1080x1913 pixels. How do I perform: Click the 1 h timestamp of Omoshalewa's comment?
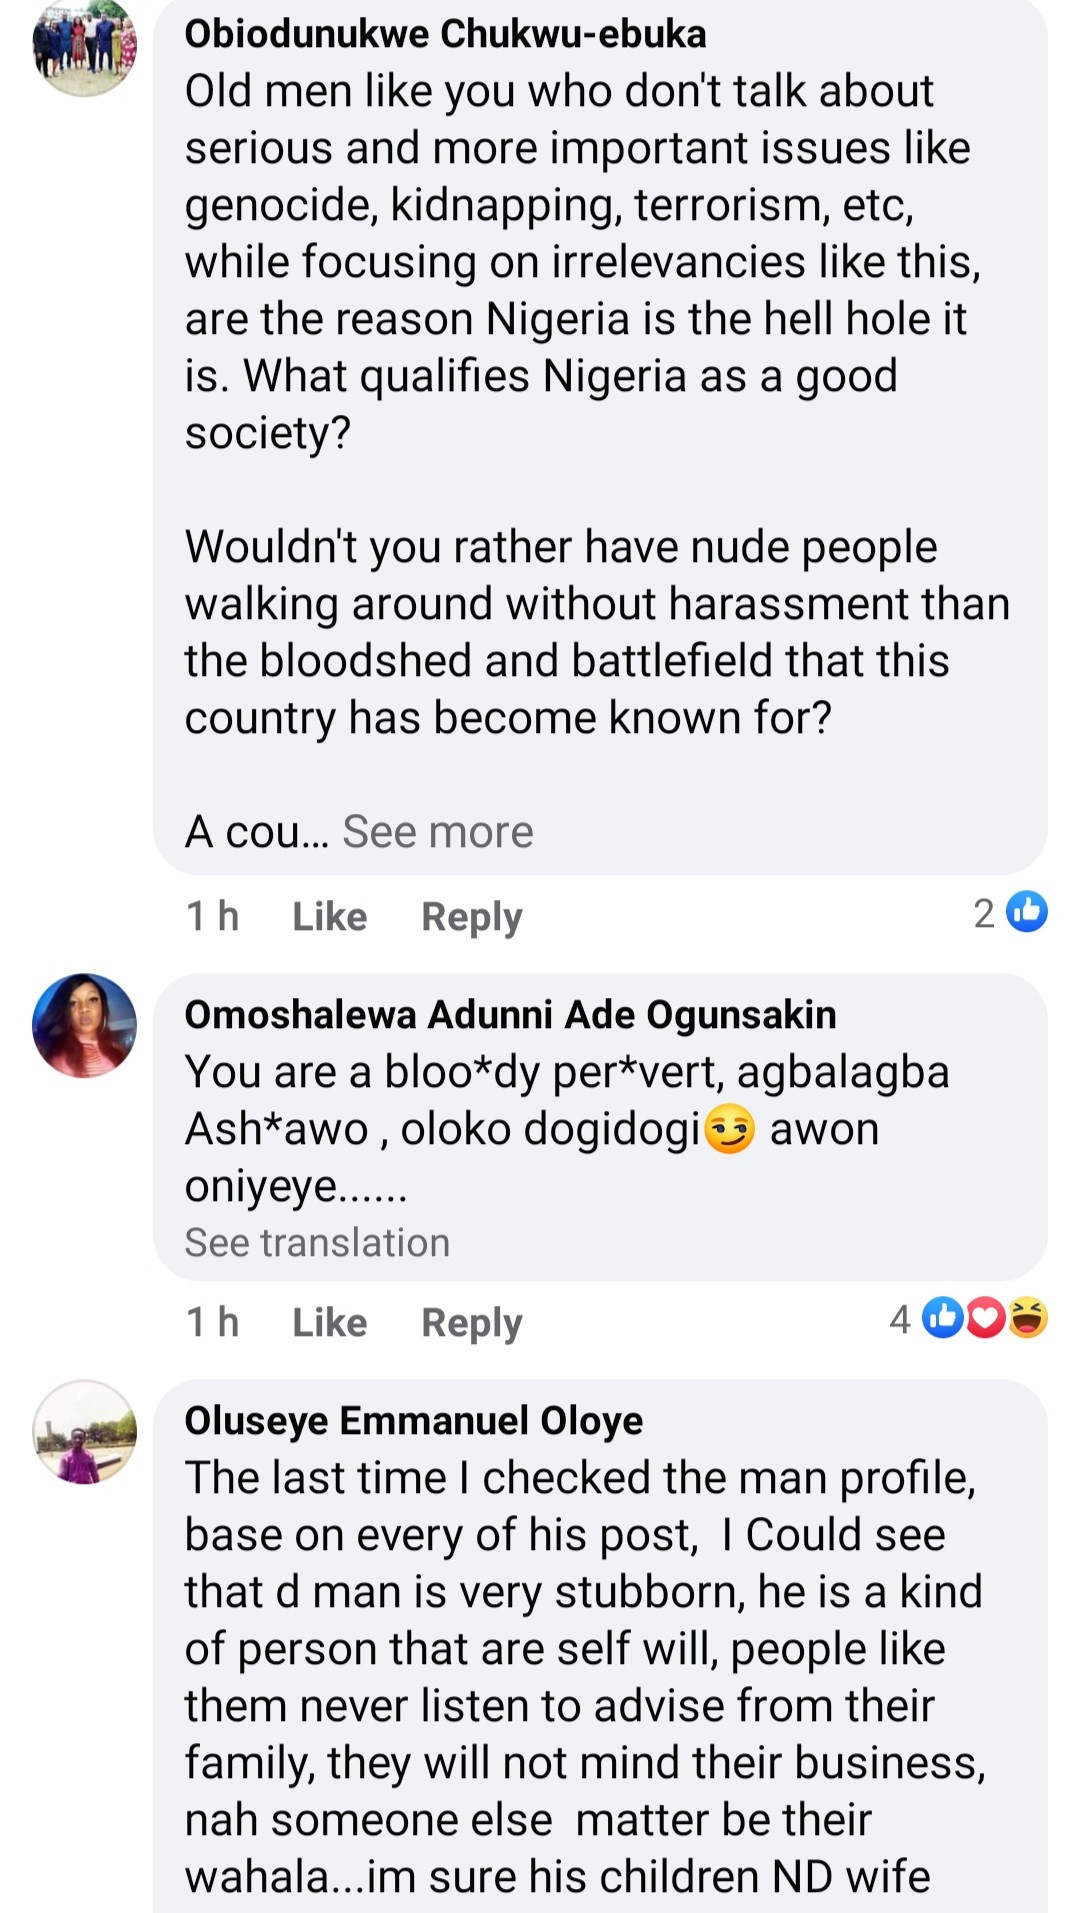pyautogui.click(x=212, y=1322)
